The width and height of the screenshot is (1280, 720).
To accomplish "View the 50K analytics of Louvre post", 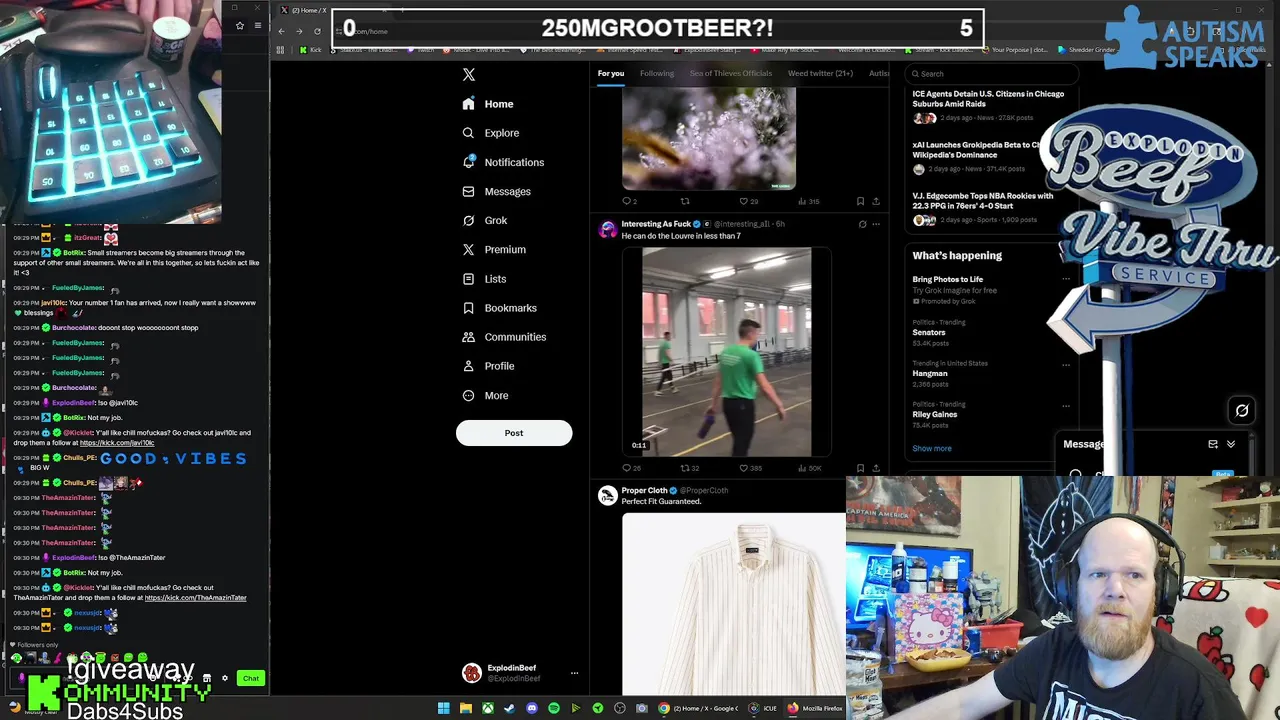I will (x=810, y=468).
